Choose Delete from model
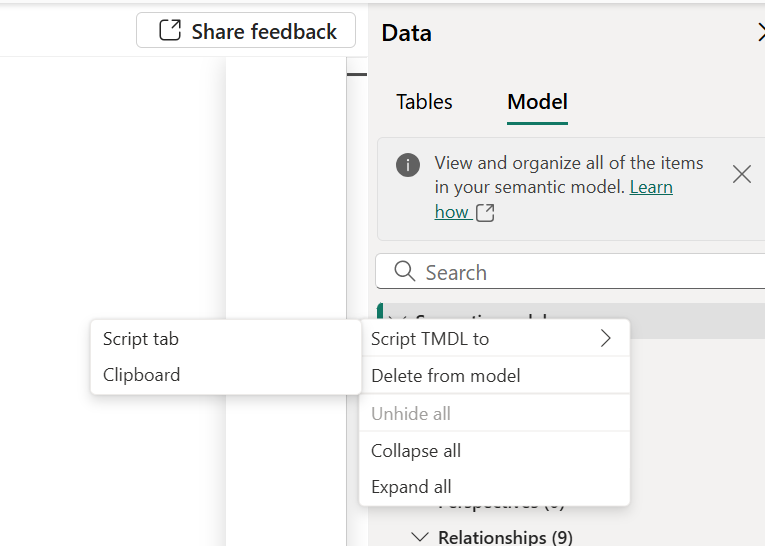The height and width of the screenshot is (546, 765). tap(445, 376)
